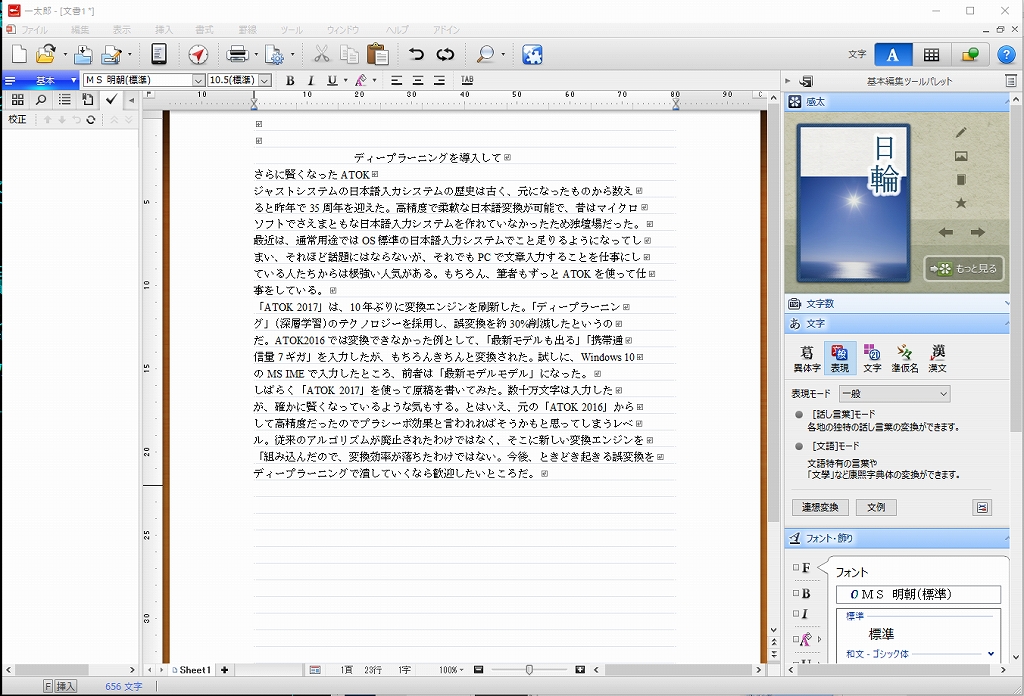Open the font size dropdown 10.5
Screen dimensions: 1024x696
tap(265, 80)
